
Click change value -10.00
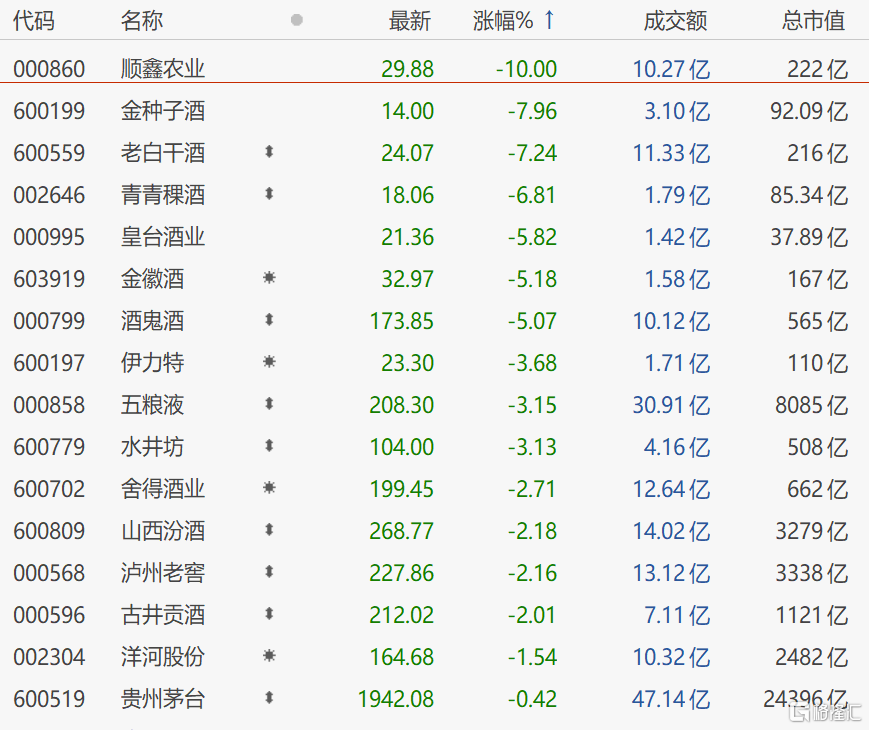pos(526,69)
